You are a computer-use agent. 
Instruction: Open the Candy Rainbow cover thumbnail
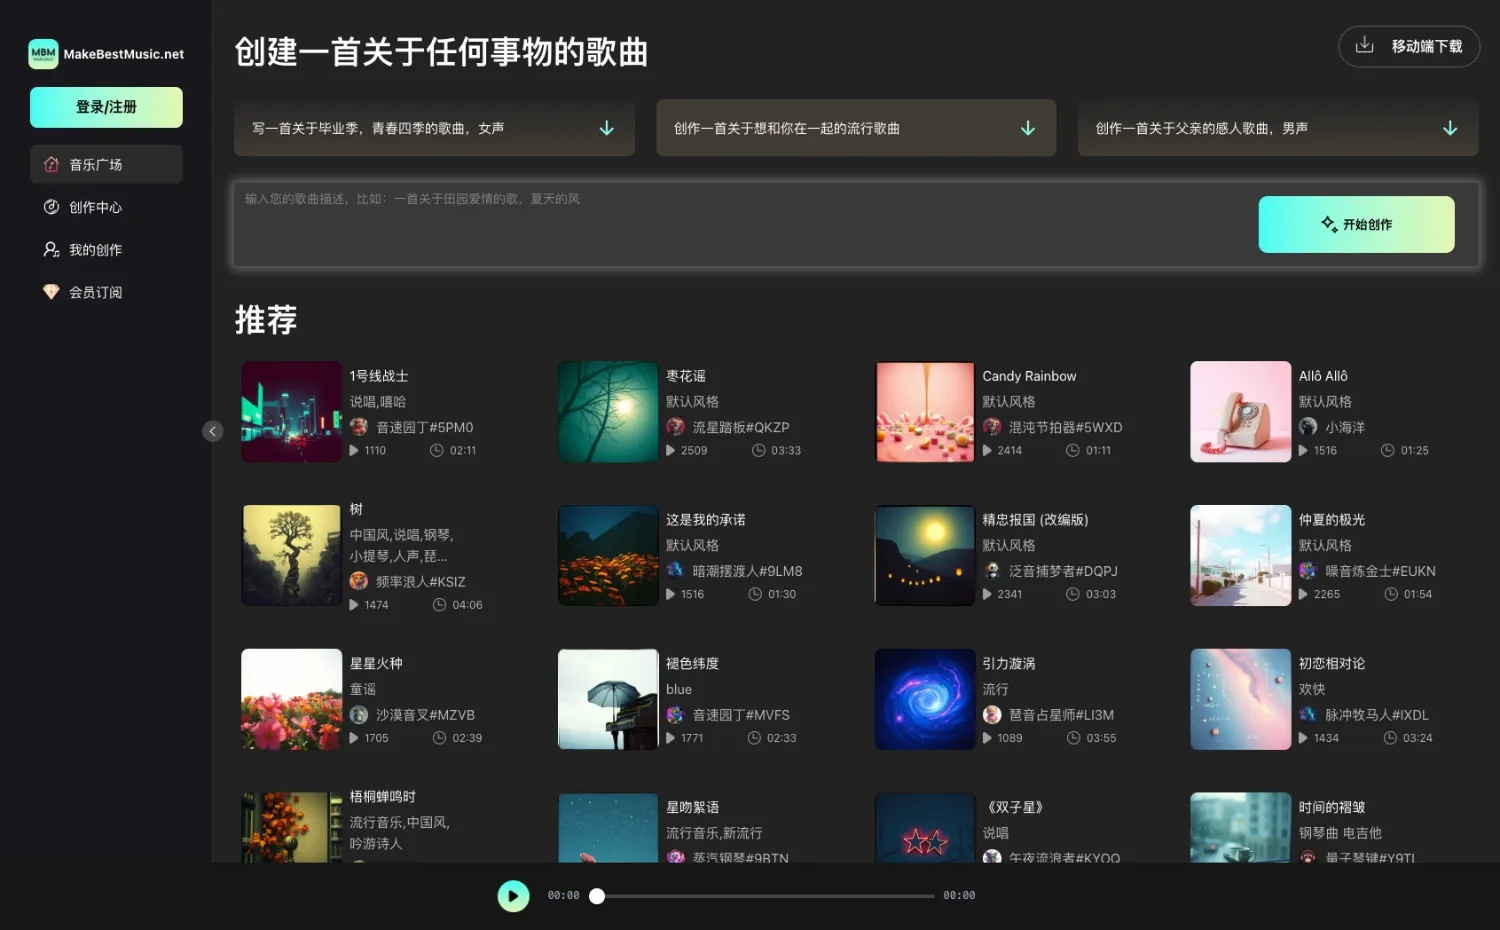924,411
